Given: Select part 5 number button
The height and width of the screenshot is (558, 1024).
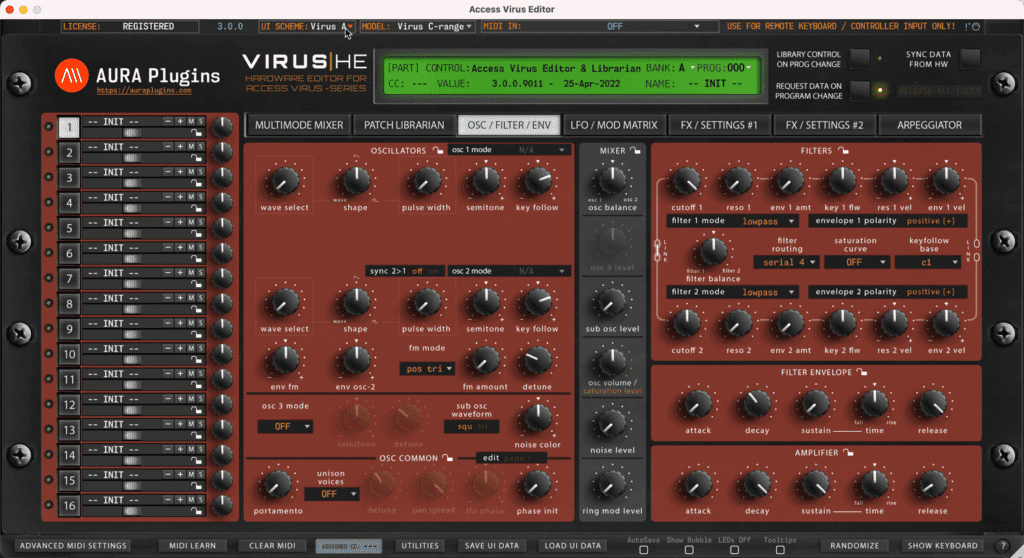Looking at the screenshot, I should click(x=69, y=228).
